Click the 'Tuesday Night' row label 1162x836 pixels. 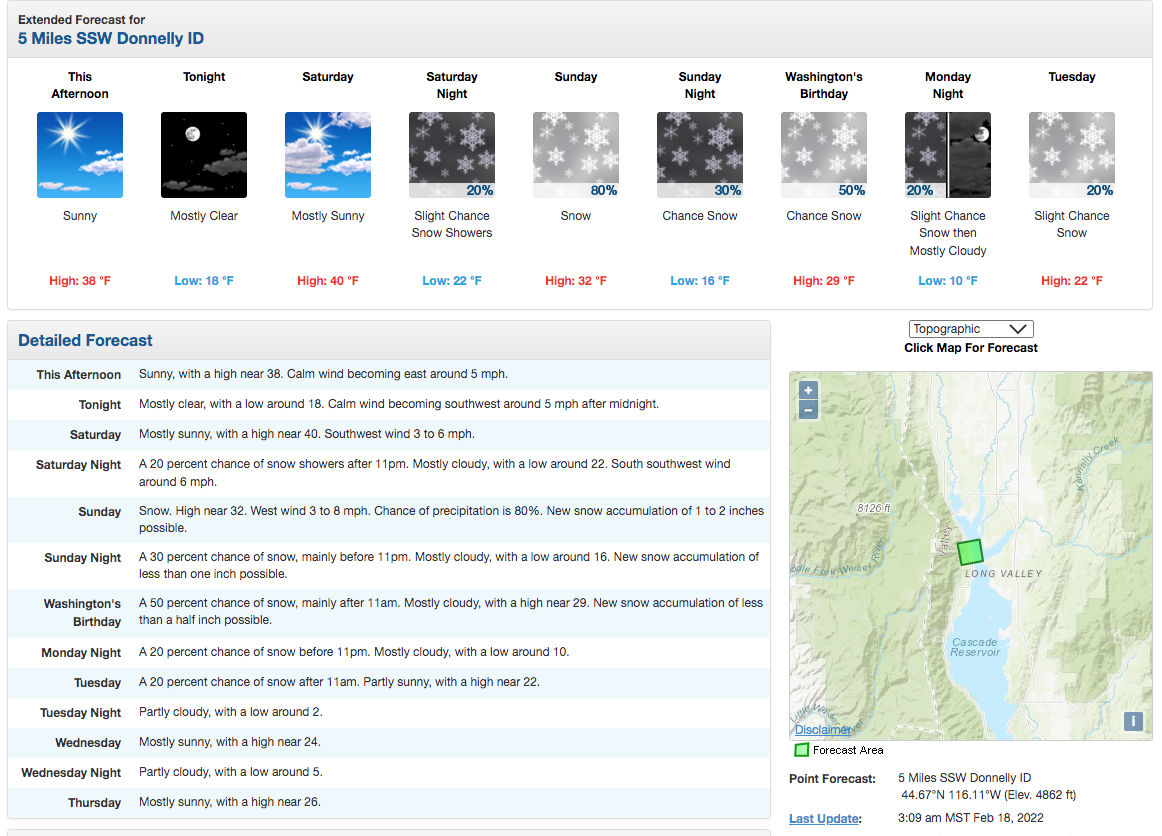pyautogui.click(x=81, y=713)
